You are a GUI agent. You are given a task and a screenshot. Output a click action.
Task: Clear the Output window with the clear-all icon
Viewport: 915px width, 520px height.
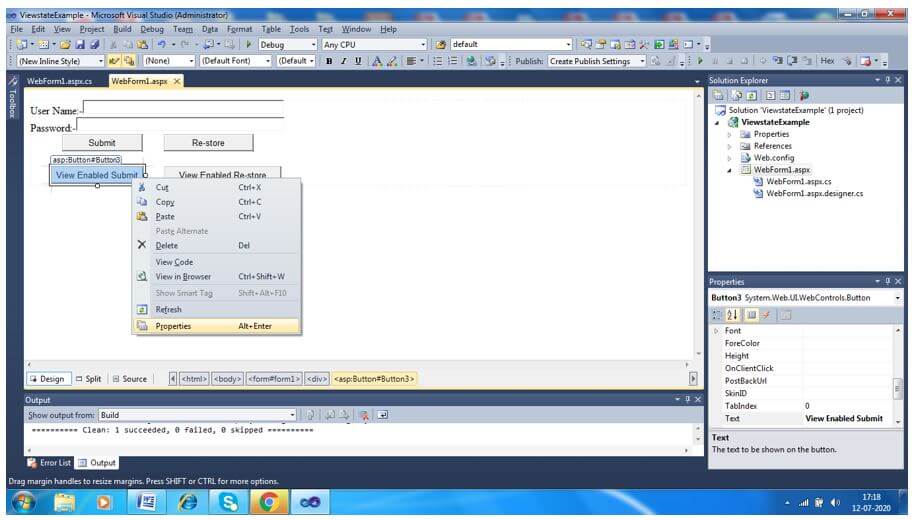click(364, 415)
